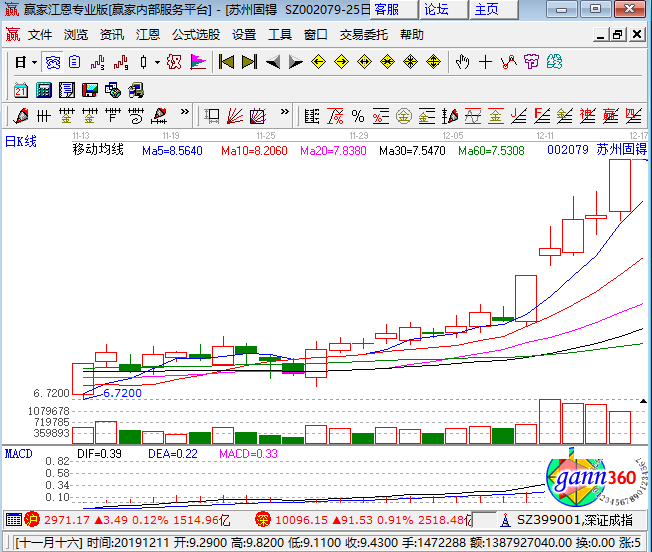Open the 浏览 menu

[76, 34]
